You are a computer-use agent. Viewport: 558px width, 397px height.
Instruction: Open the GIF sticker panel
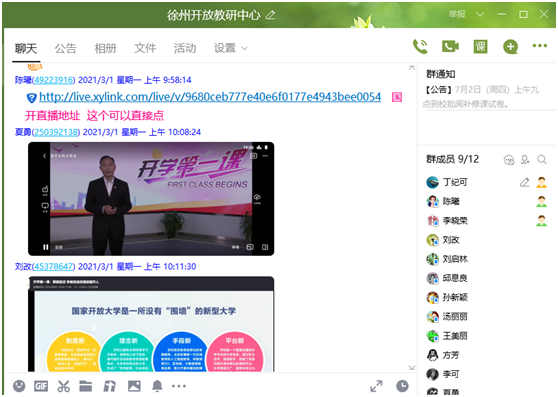[41, 386]
